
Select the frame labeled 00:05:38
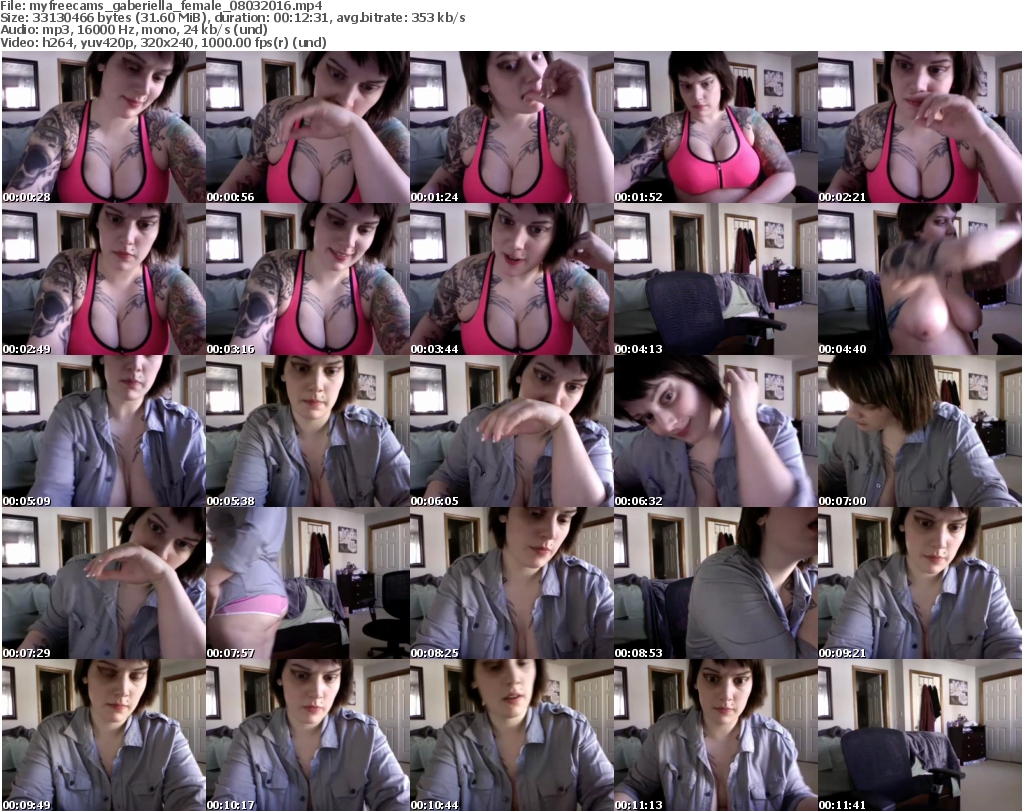tap(307, 431)
